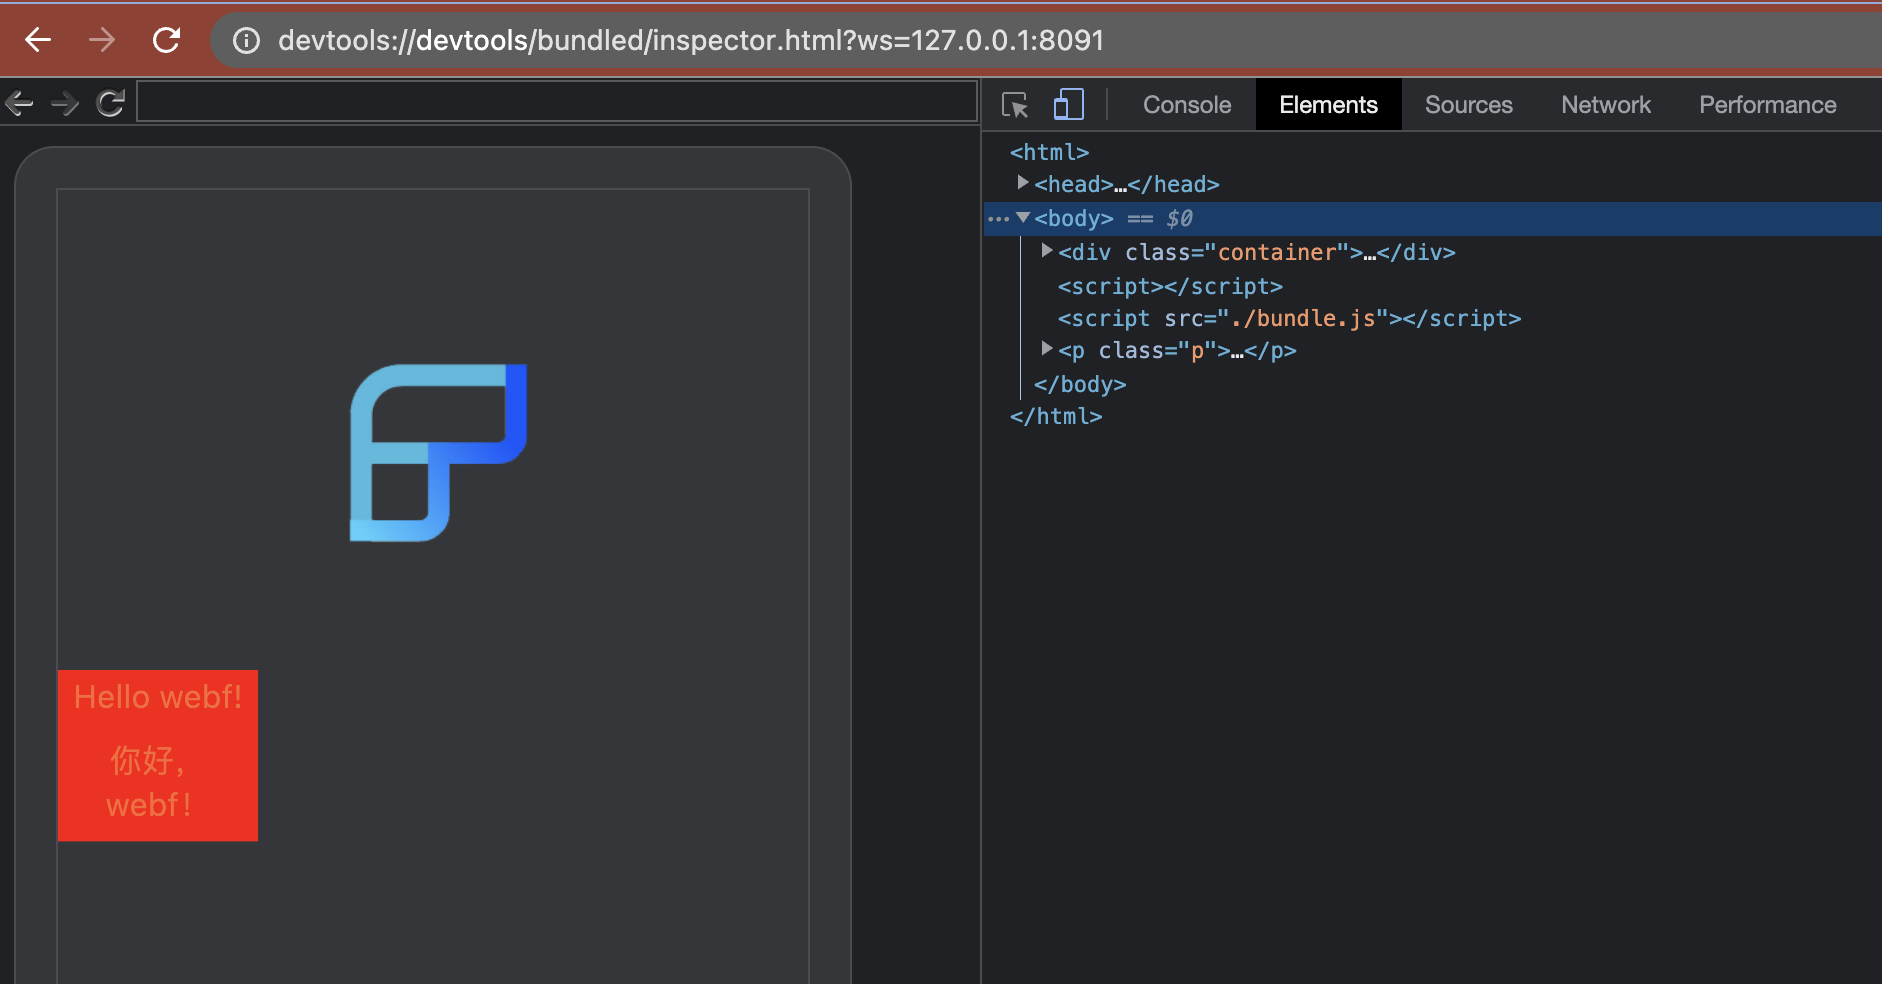Image resolution: width=1882 pixels, height=984 pixels.
Task: Open the Sources tab
Action: tap(1468, 105)
